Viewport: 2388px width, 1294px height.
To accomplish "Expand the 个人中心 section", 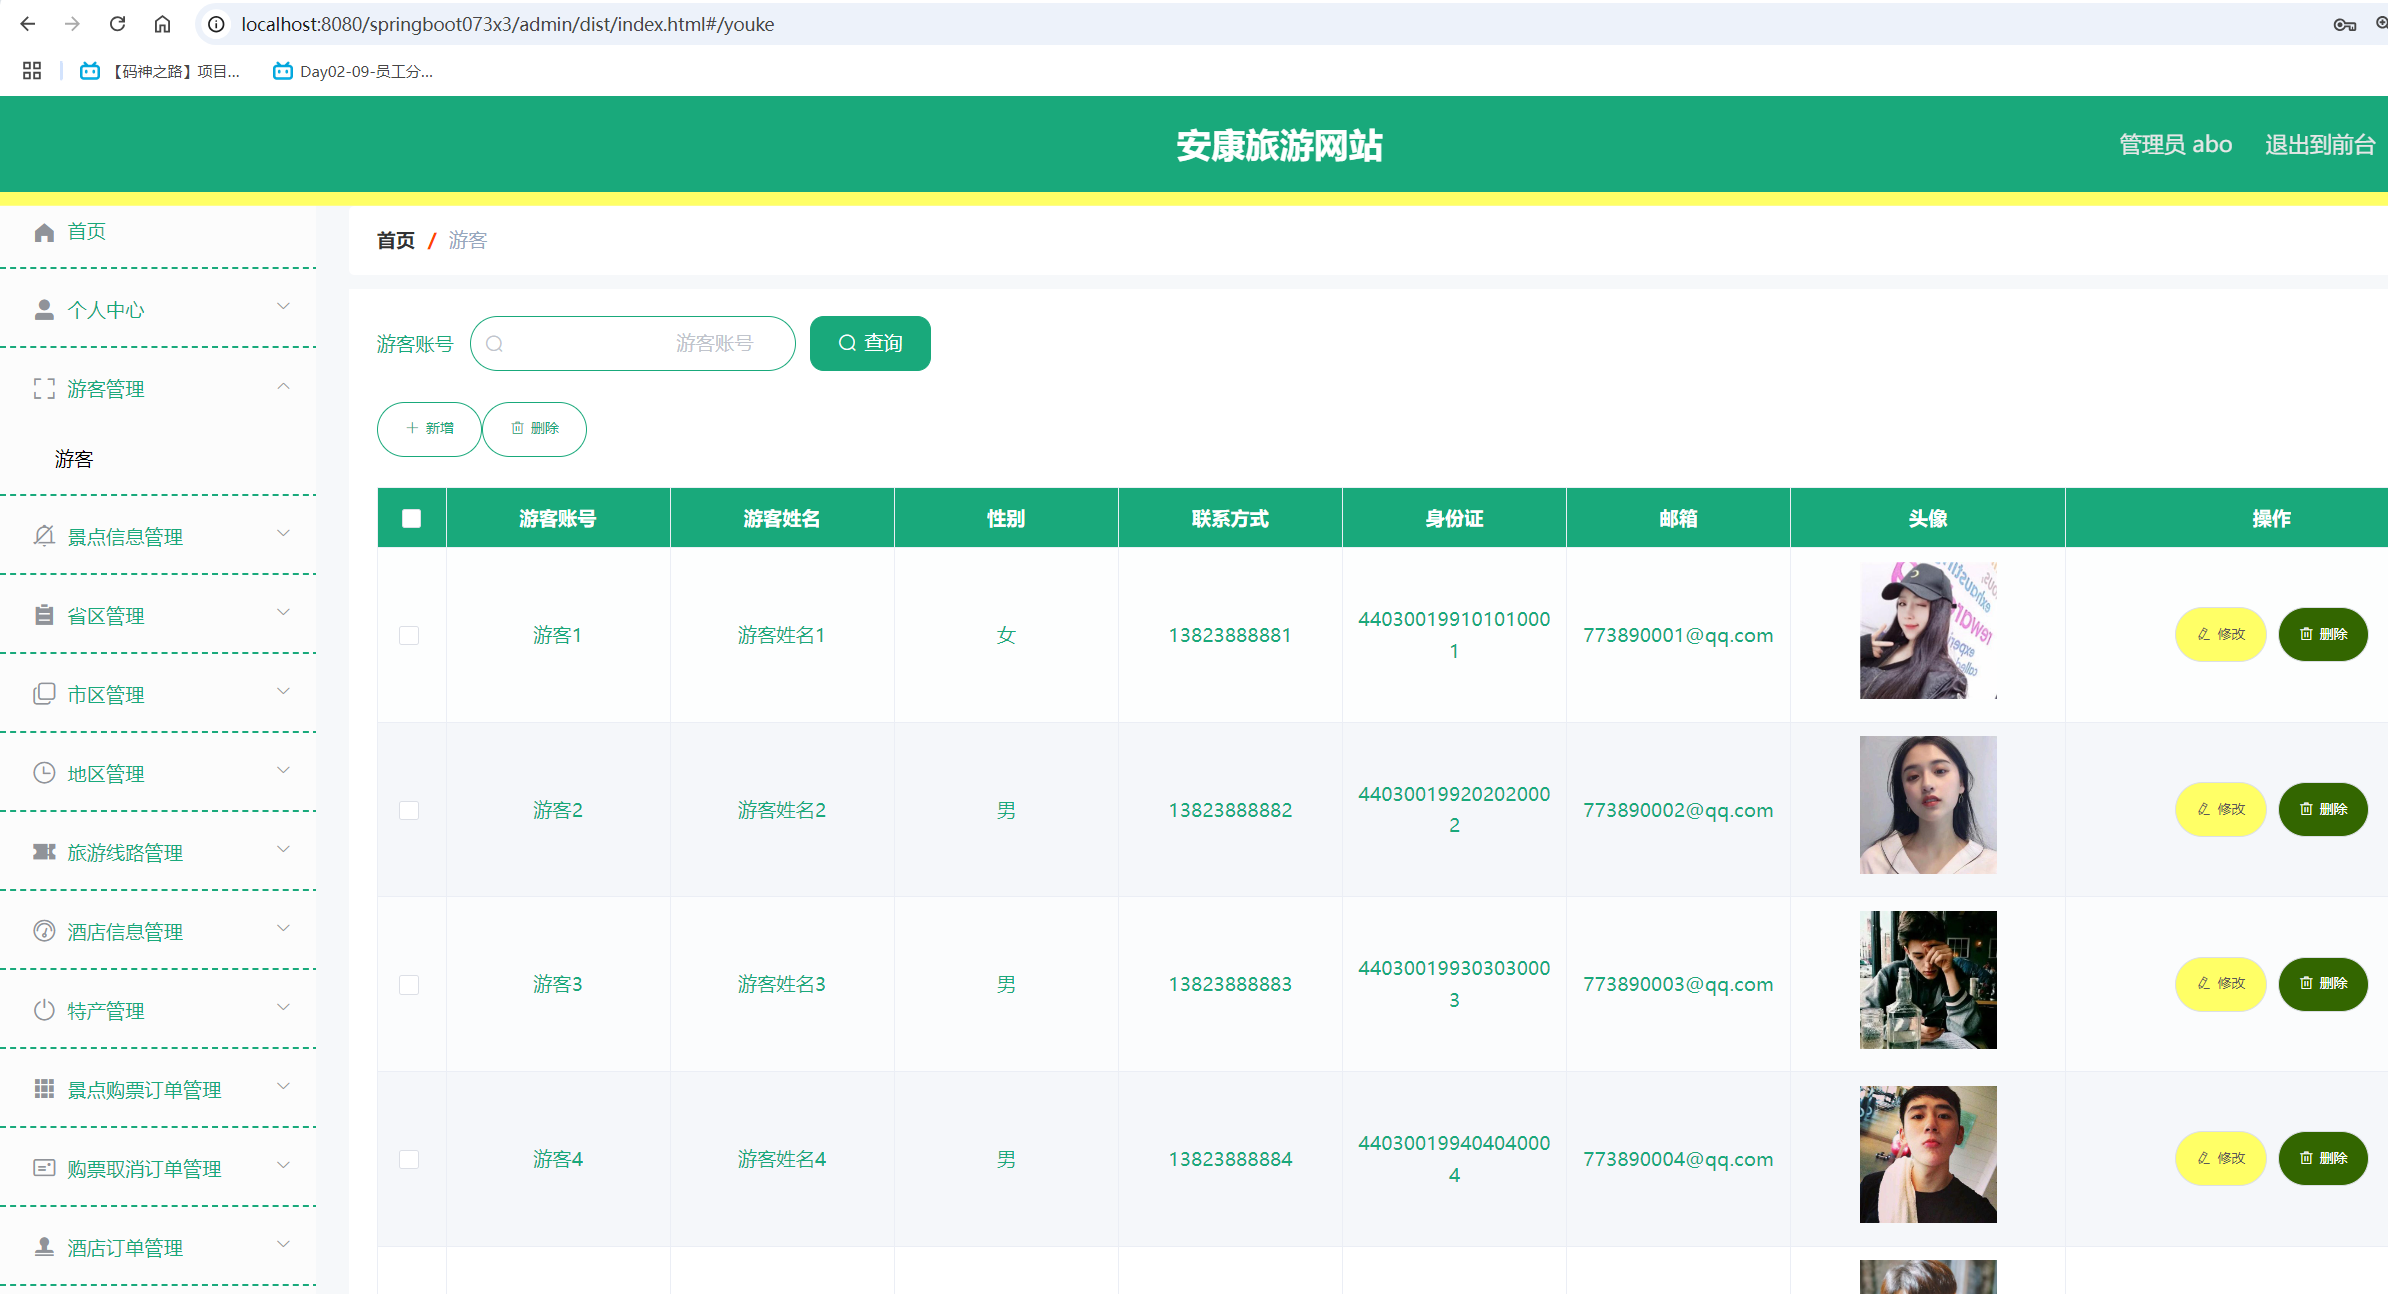I will pyautogui.click(x=283, y=306).
